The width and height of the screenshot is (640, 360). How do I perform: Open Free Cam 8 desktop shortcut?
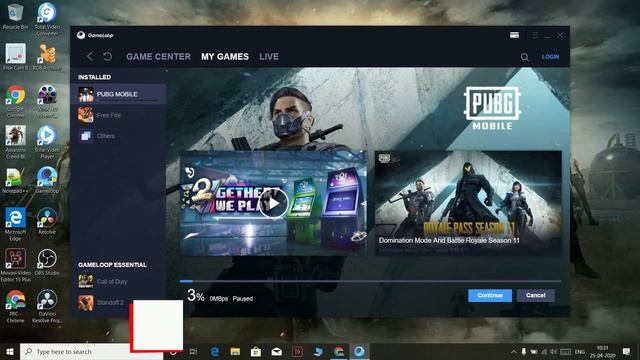tap(15, 57)
